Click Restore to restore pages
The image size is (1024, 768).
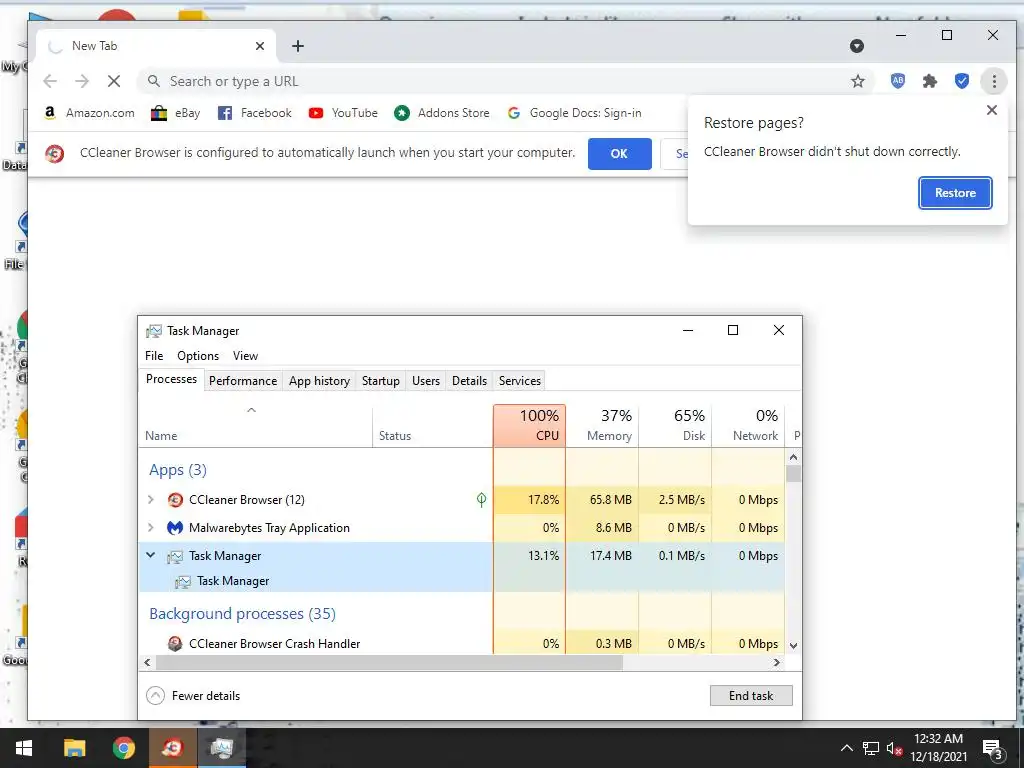coord(955,193)
